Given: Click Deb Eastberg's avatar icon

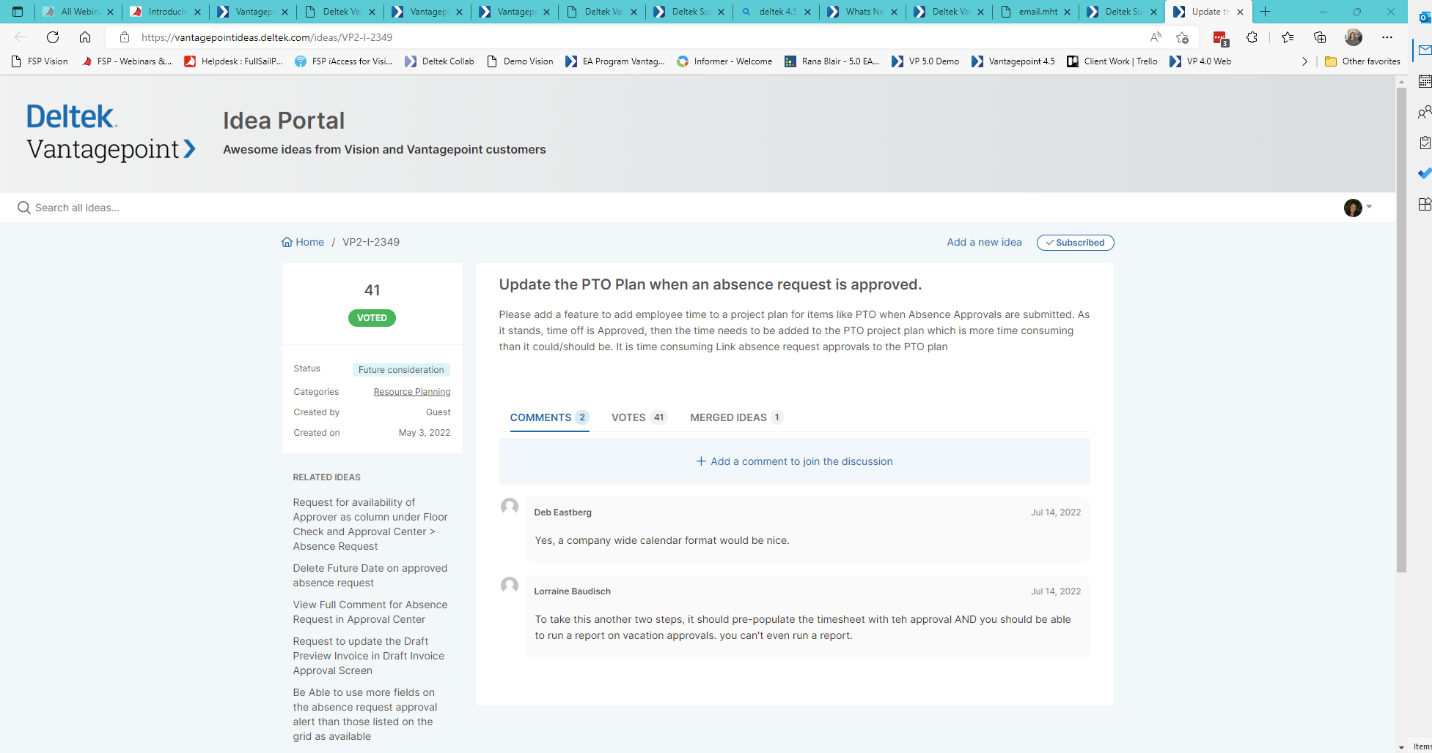Looking at the screenshot, I should click(x=510, y=507).
